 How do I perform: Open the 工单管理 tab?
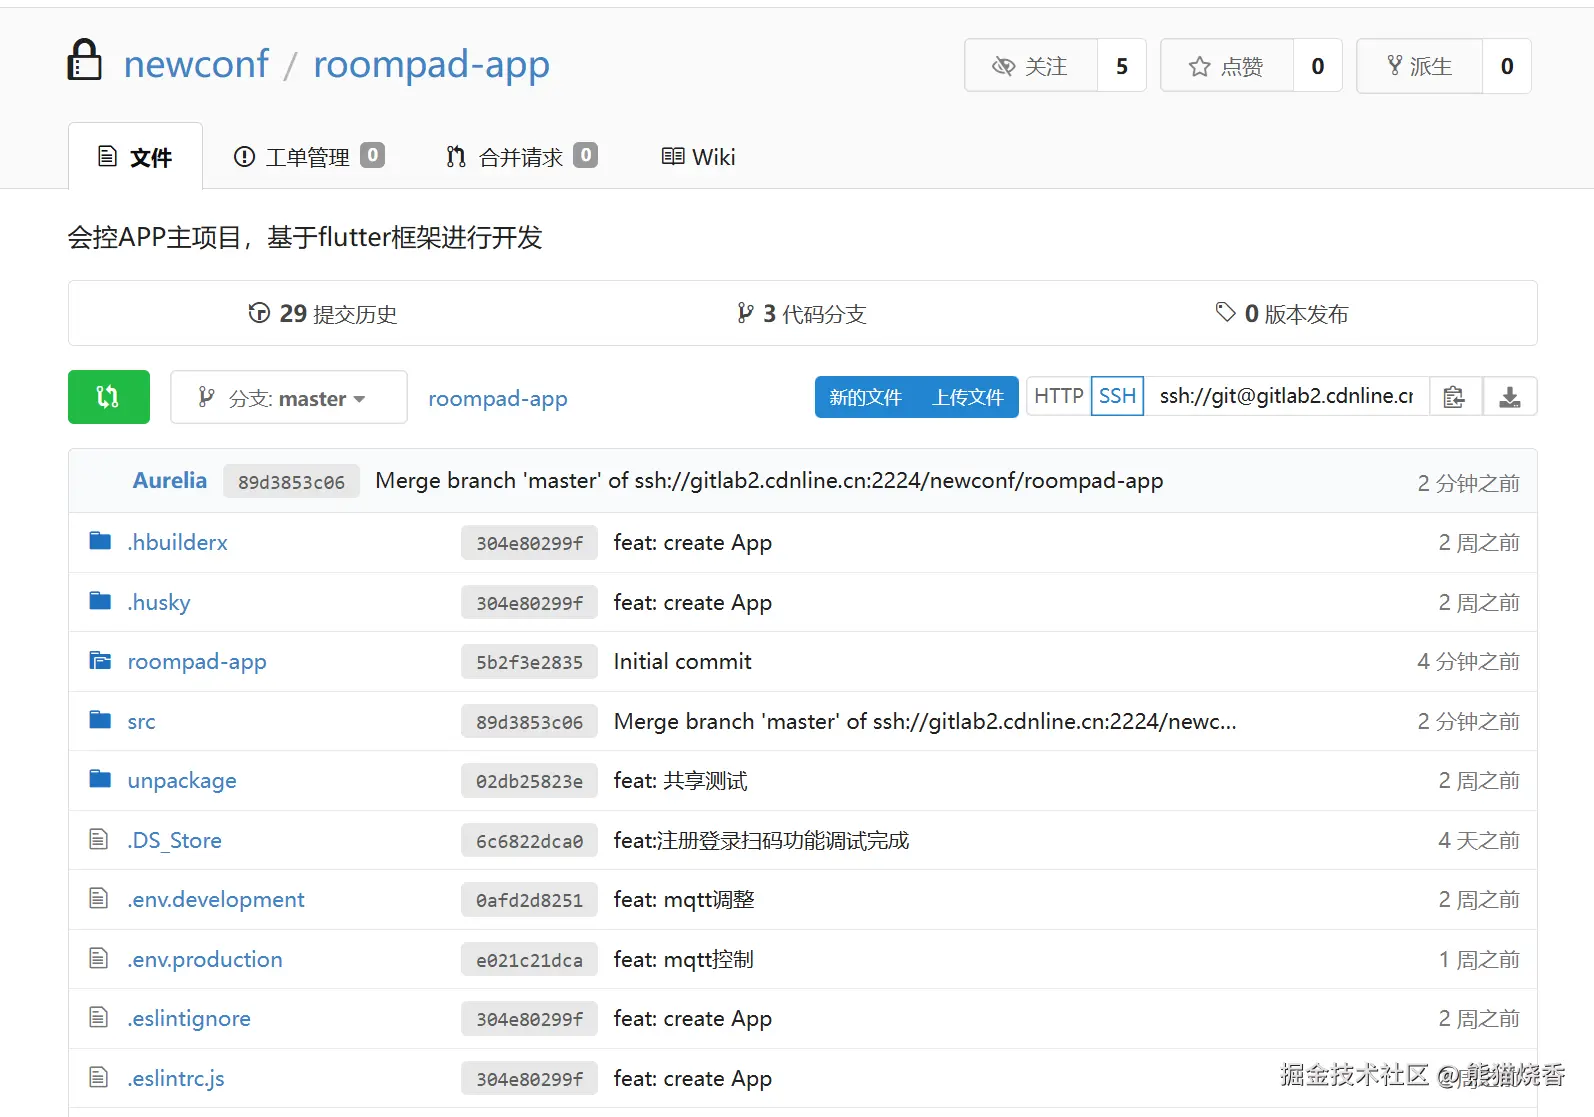click(308, 157)
